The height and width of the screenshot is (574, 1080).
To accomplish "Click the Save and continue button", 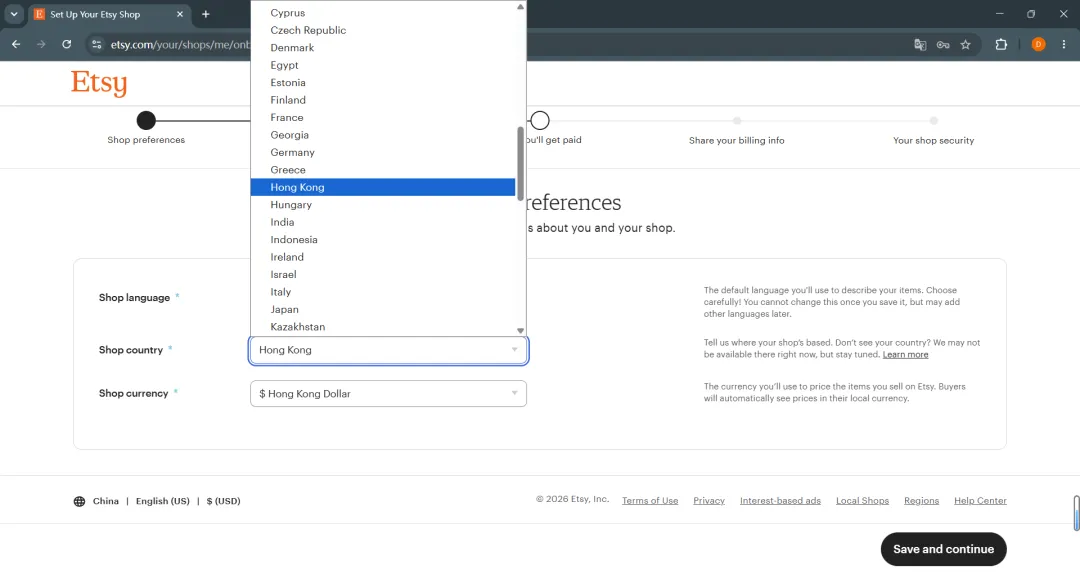I will (944, 549).
